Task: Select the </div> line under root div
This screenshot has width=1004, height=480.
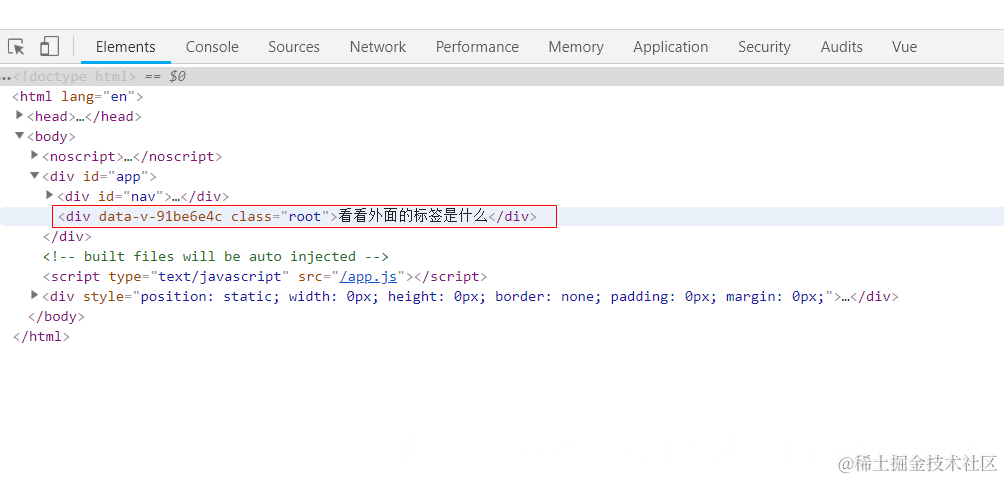Action: [67, 236]
